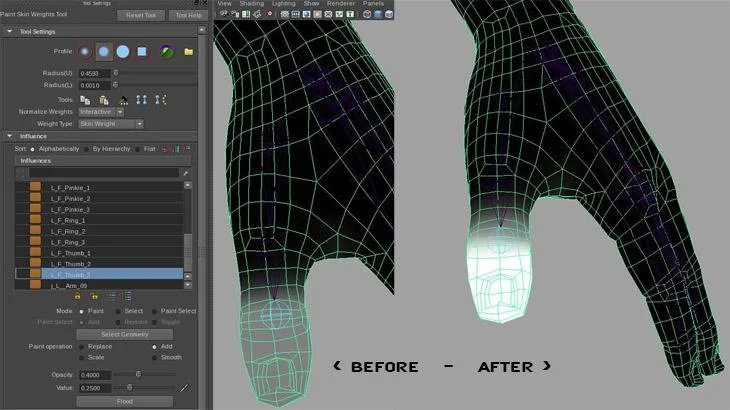Choose the square brush profile icon

tap(142, 52)
